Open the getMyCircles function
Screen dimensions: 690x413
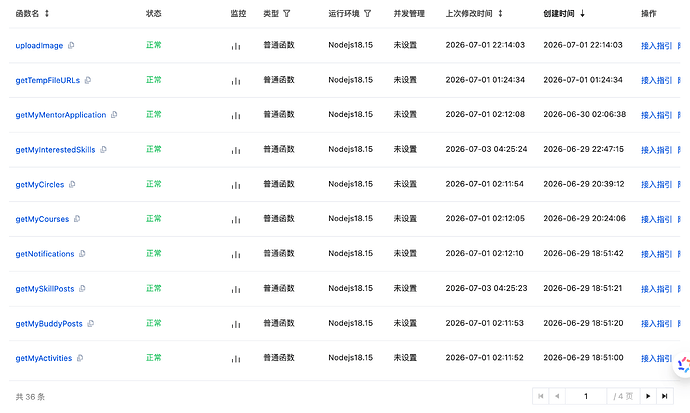pyautogui.click(x=40, y=184)
